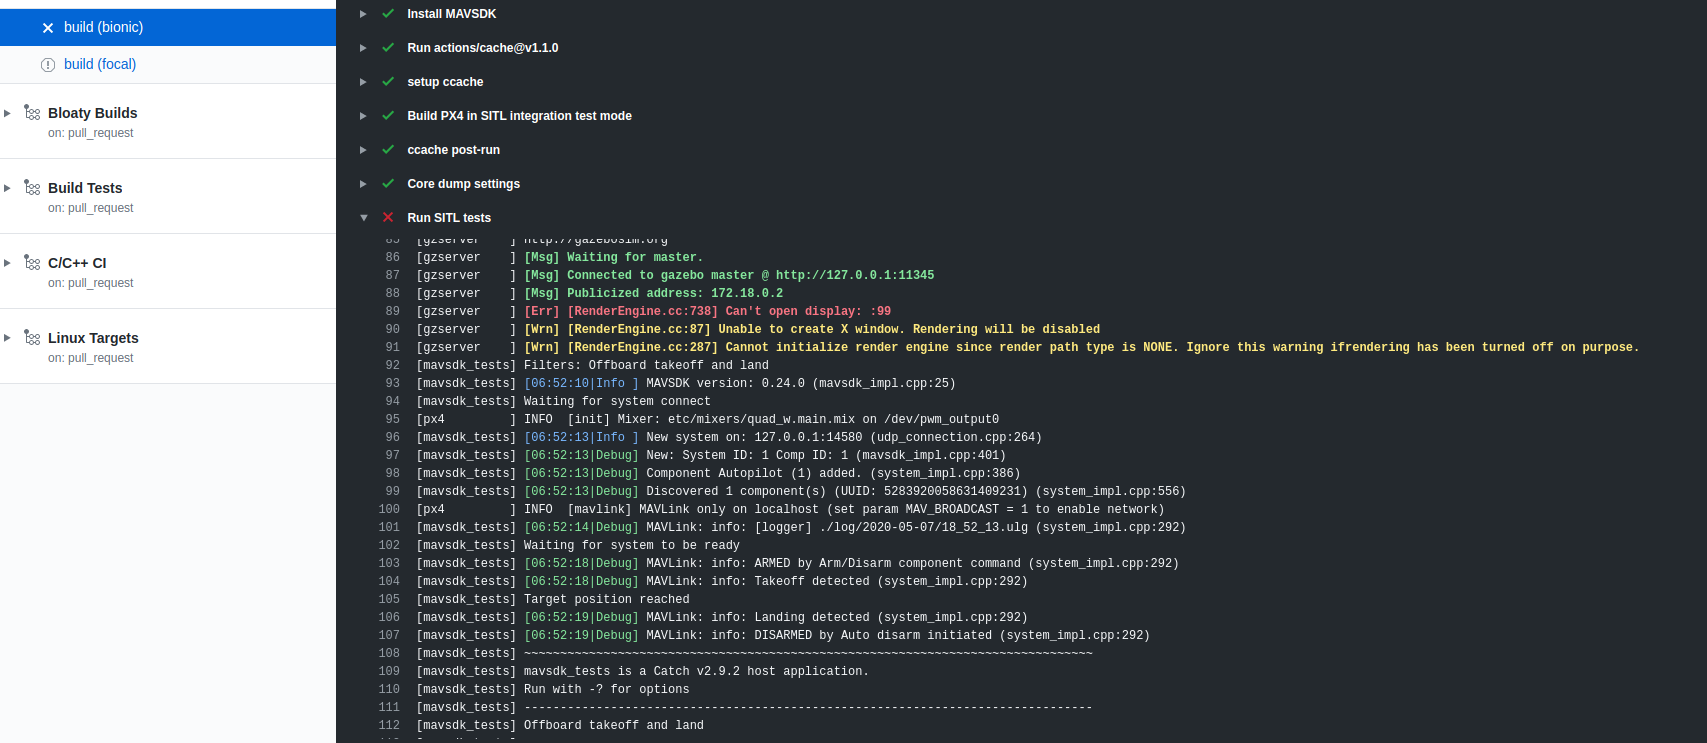
Task: Click log line number 92
Action: tap(392, 365)
